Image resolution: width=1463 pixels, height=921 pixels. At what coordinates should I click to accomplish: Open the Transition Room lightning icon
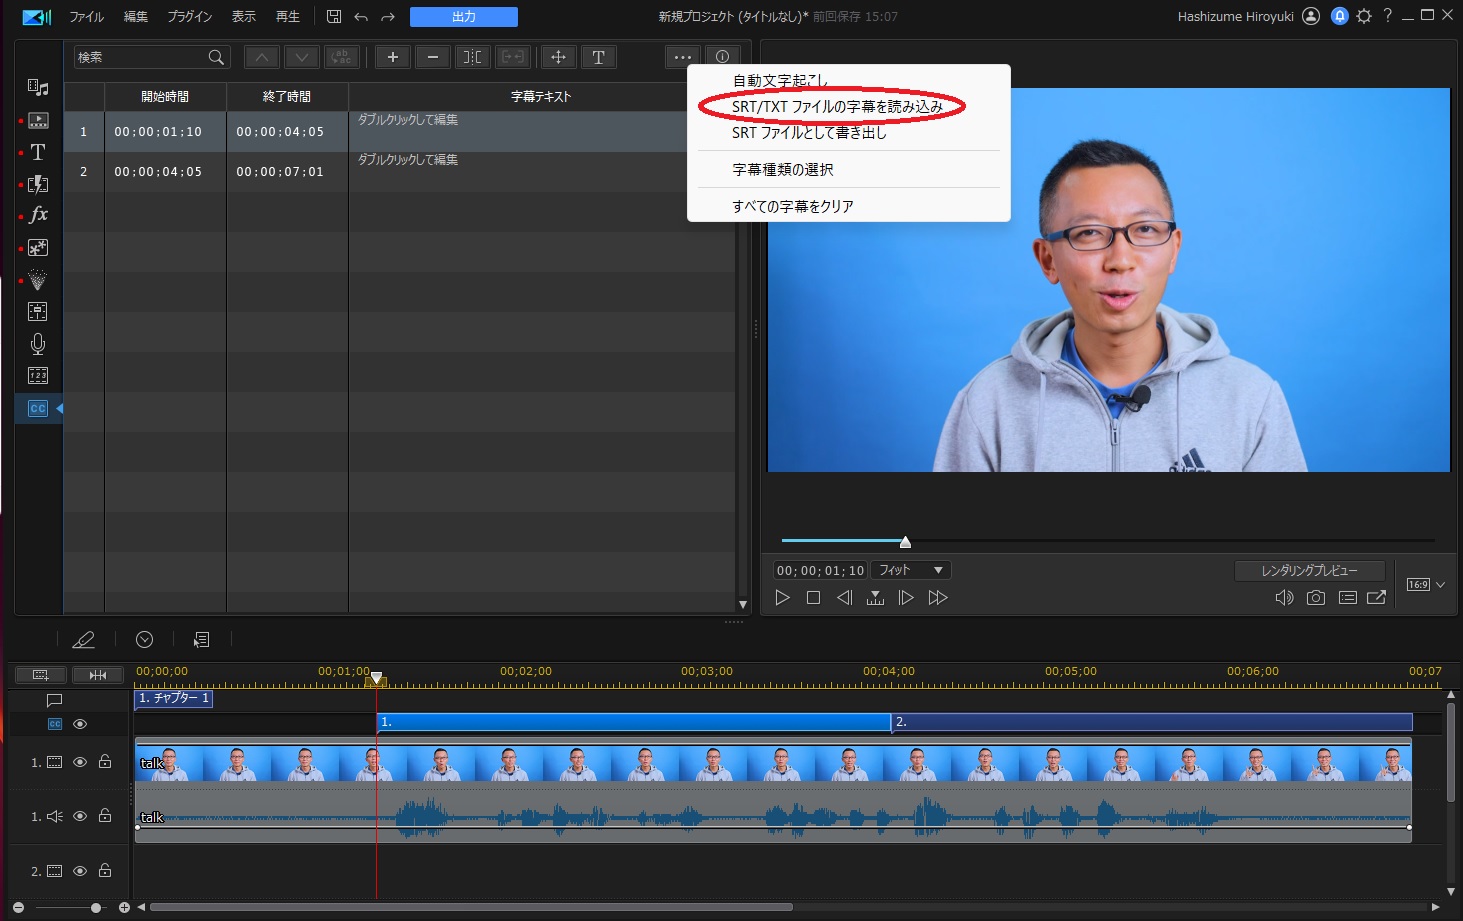[x=38, y=184]
